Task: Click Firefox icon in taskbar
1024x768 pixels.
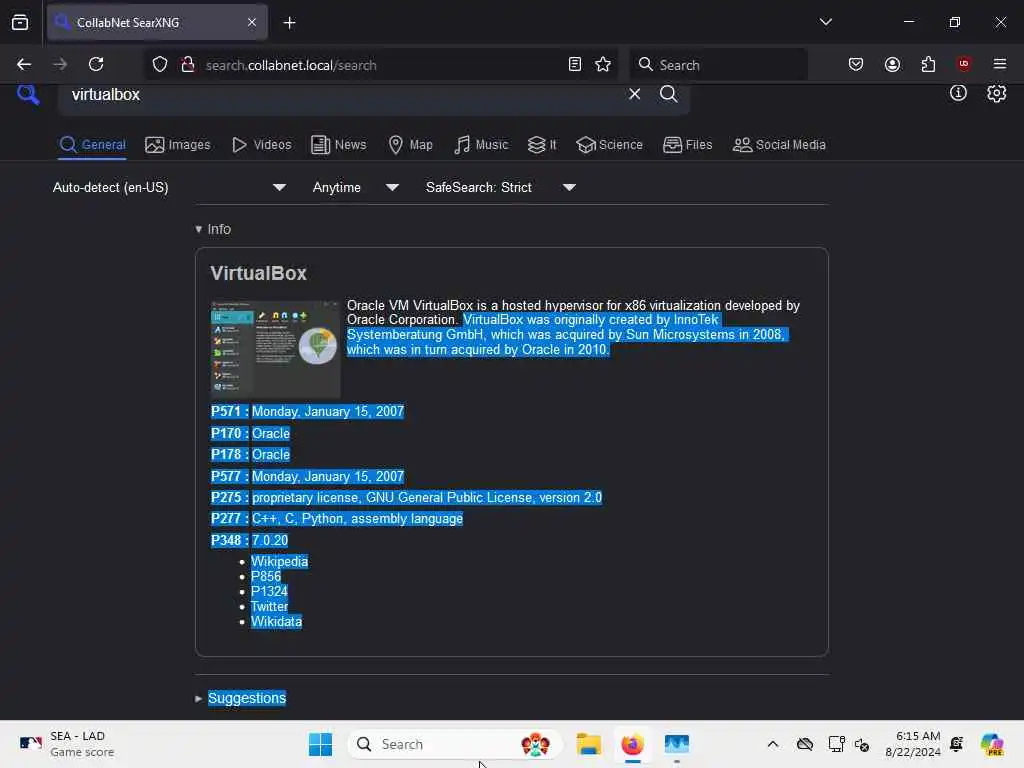Action: point(632,744)
